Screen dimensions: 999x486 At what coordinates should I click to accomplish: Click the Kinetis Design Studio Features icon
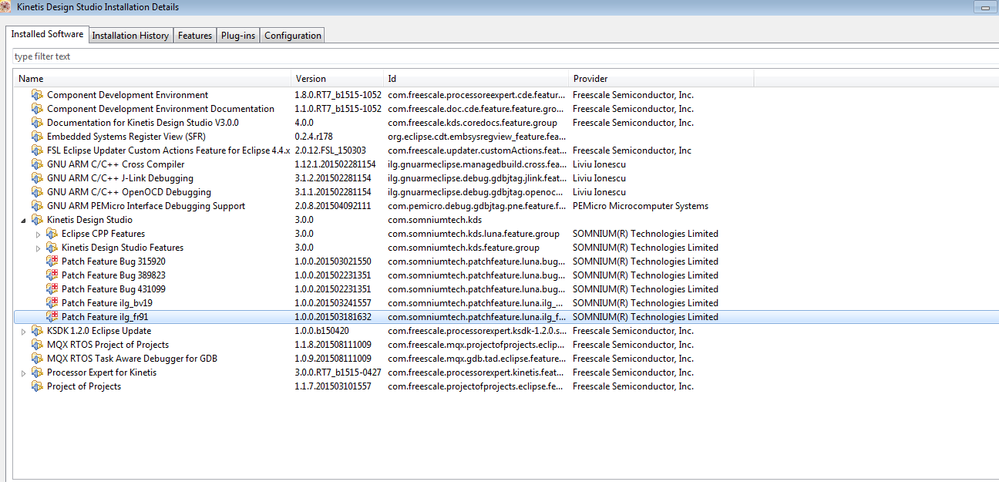52,248
